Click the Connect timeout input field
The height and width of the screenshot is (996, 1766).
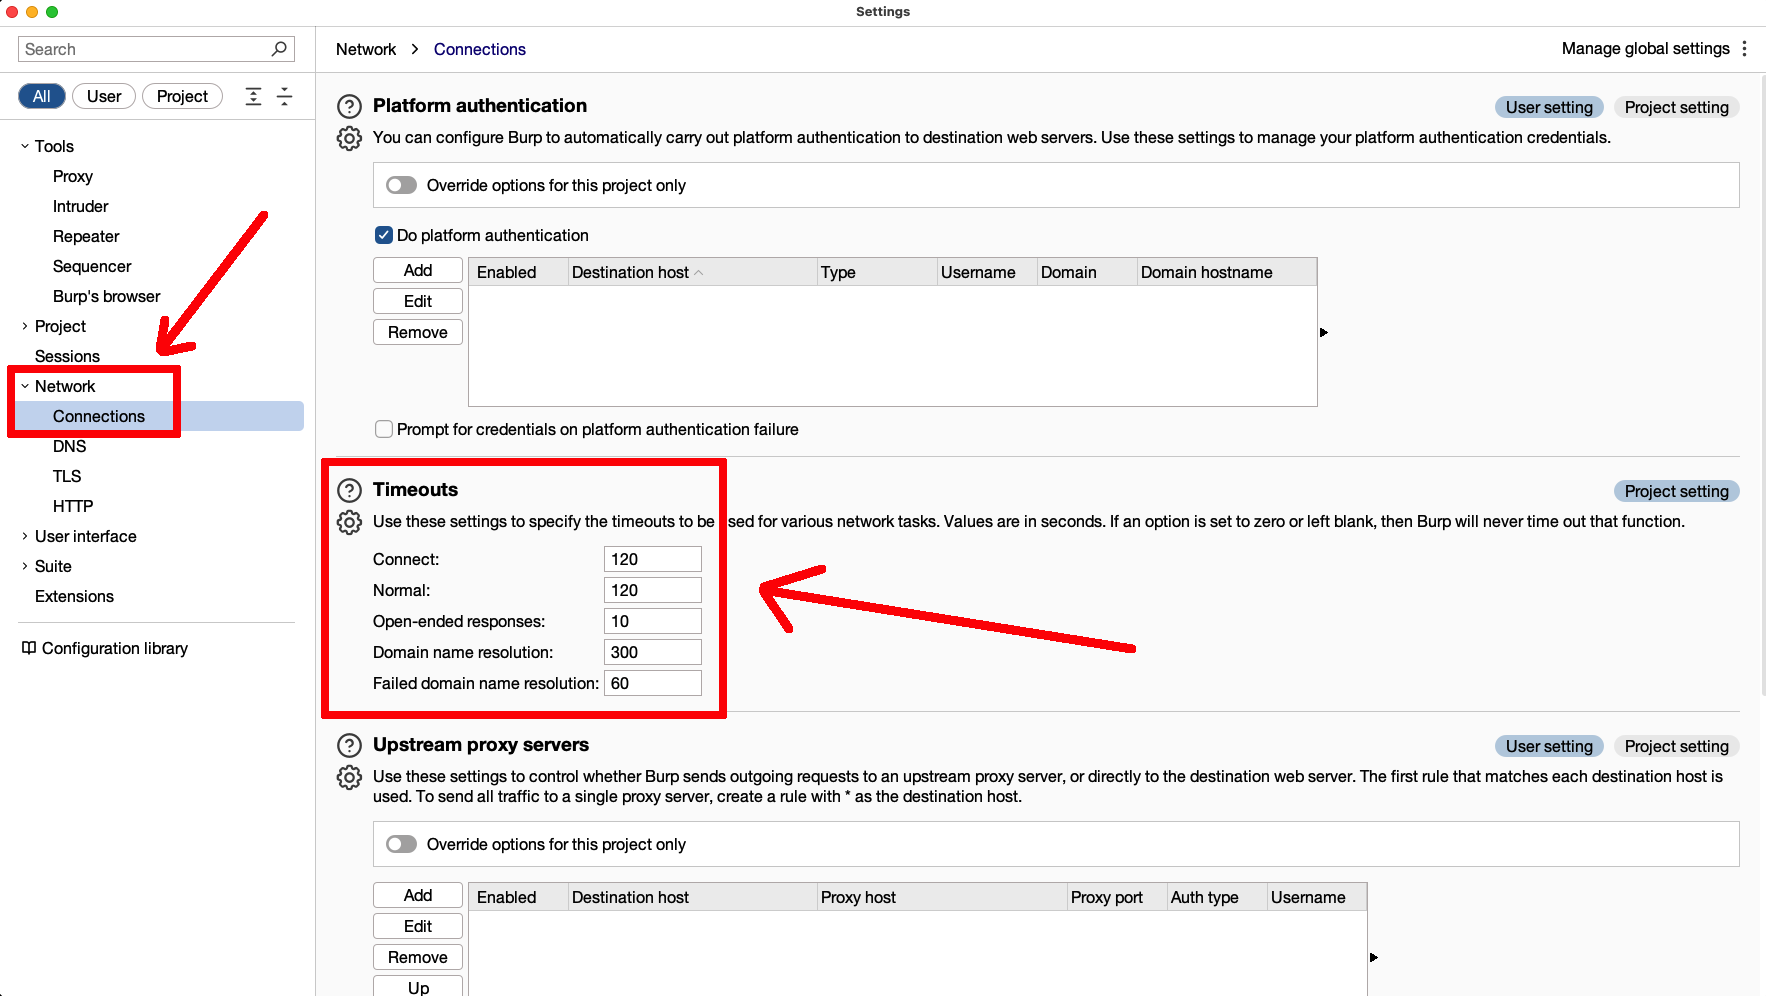pos(652,559)
